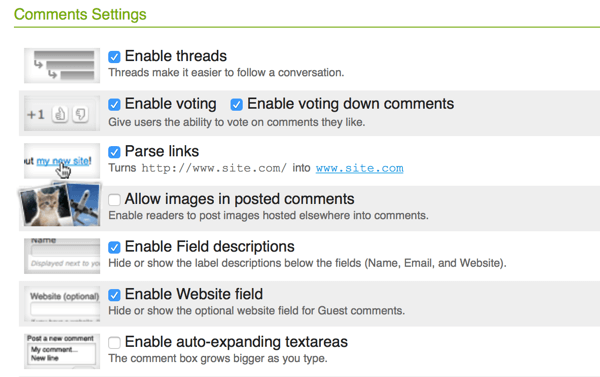Click the Comments Settings heading
This screenshot has width=600, height=377.
click(x=80, y=14)
